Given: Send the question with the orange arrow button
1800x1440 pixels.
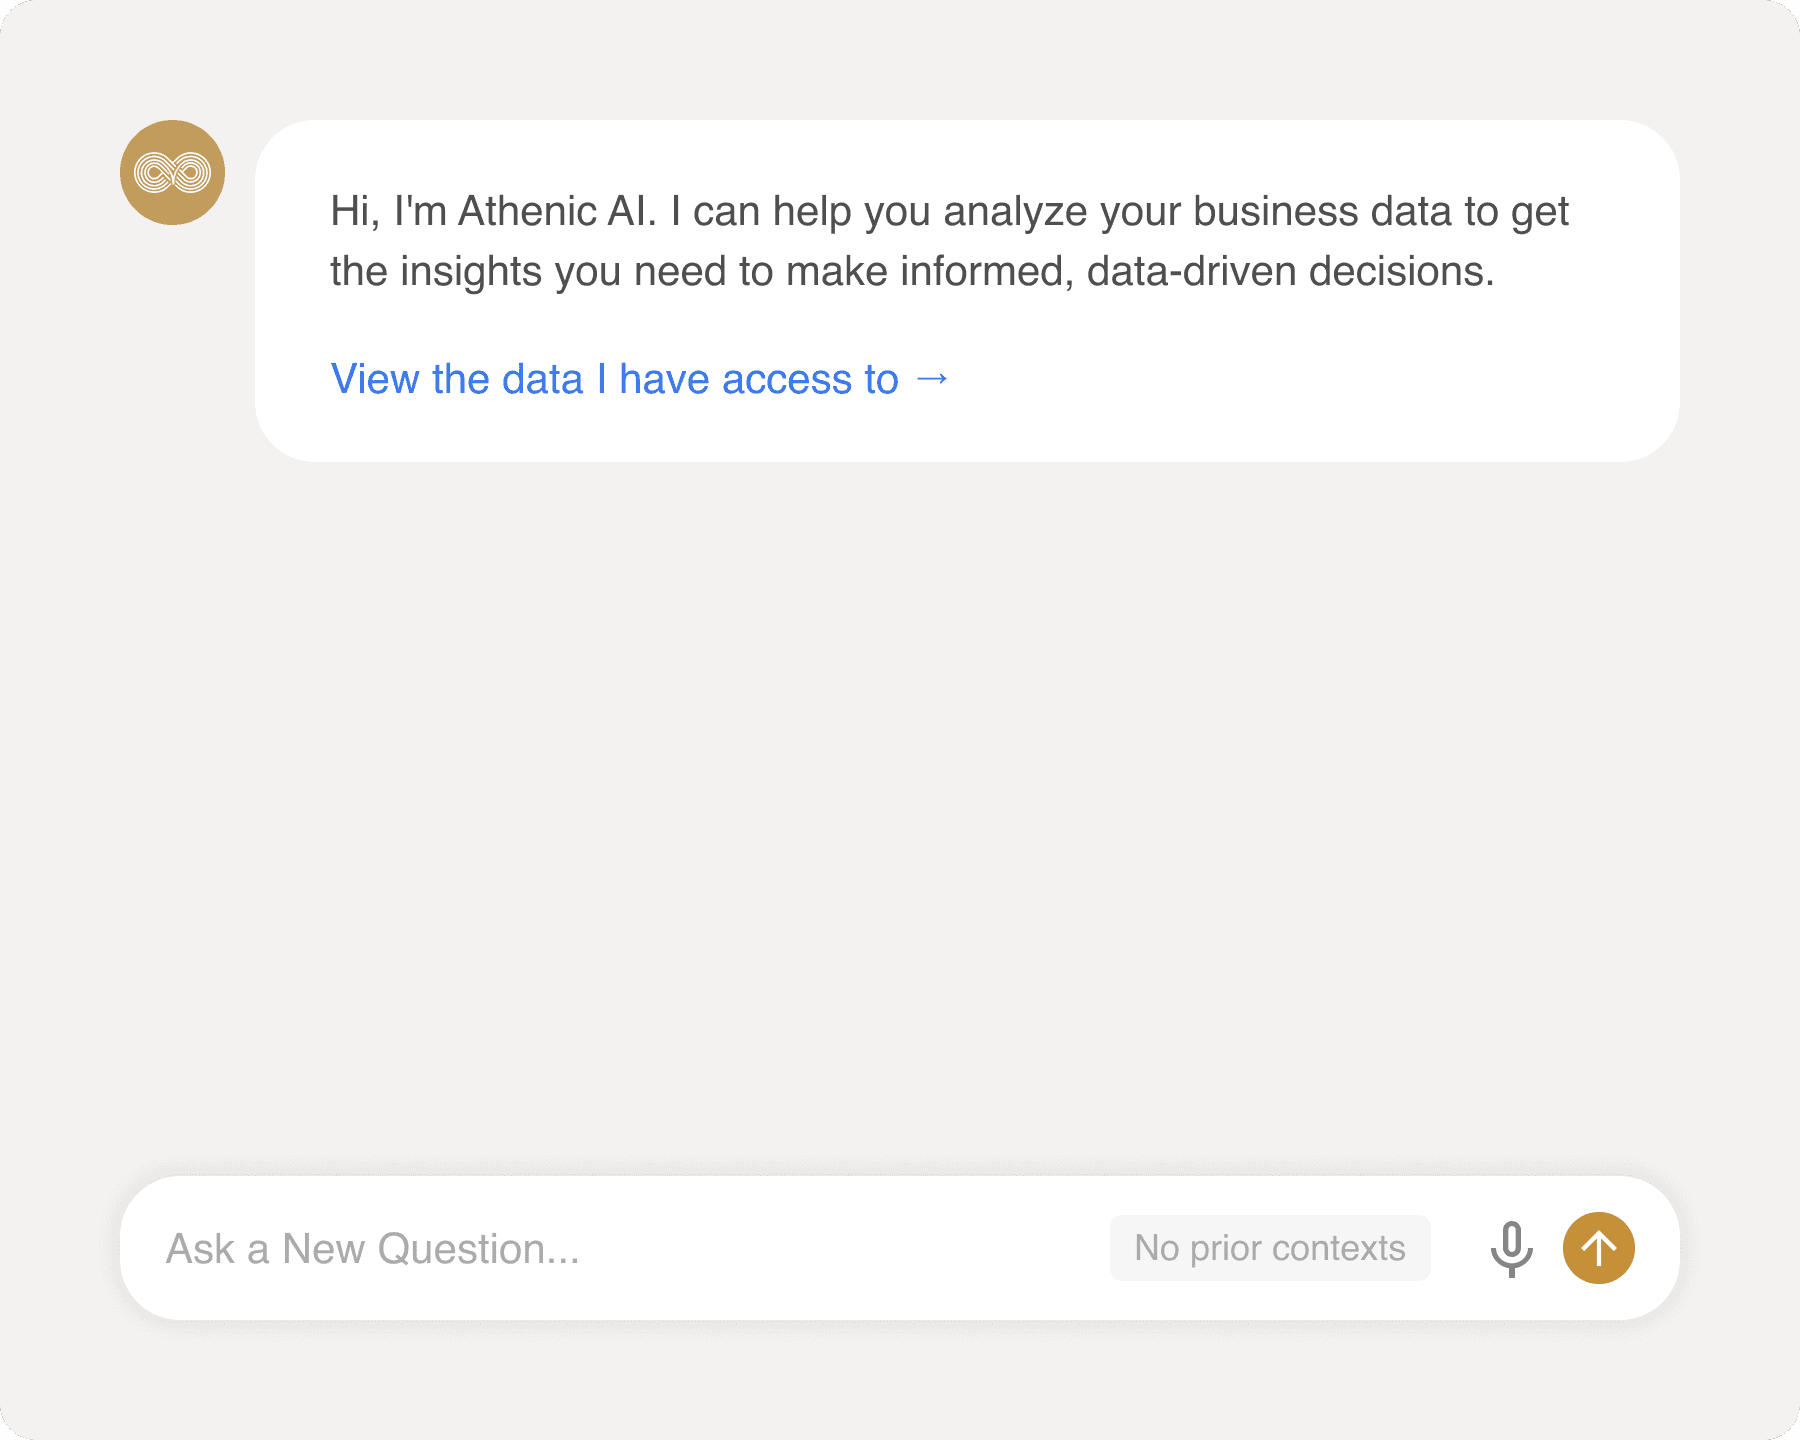Looking at the screenshot, I should (1598, 1248).
